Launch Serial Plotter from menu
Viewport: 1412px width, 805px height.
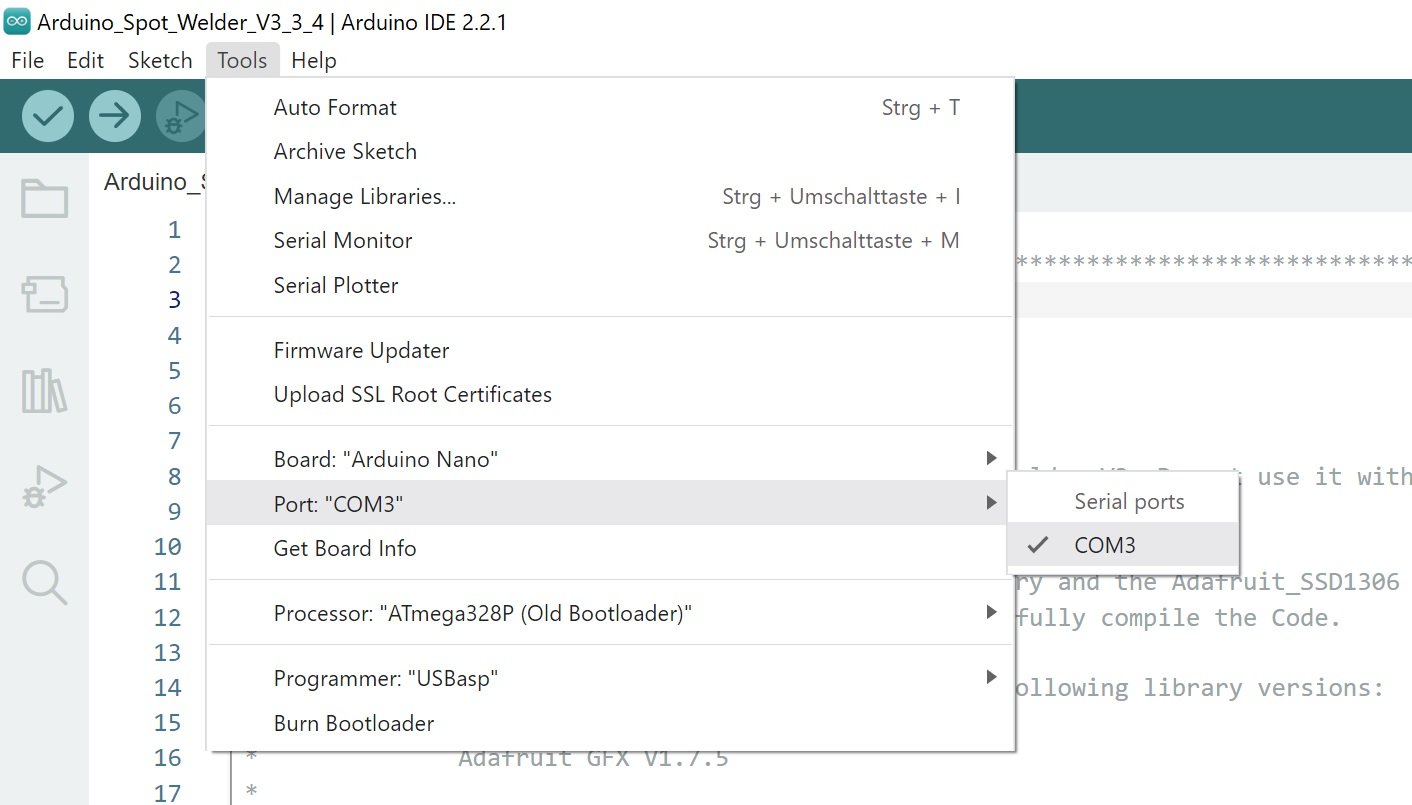pyautogui.click(x=610, y=286)
